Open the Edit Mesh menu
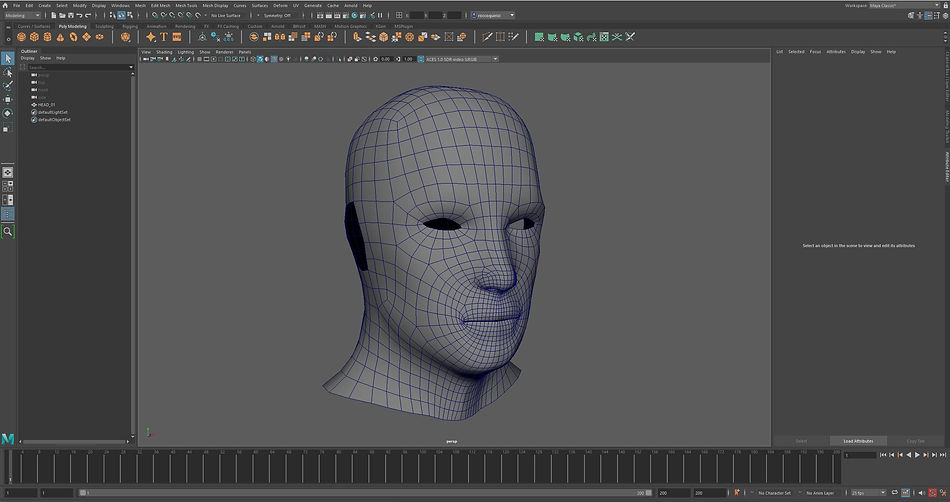This screenshot has width=950, height=502. 161,5
